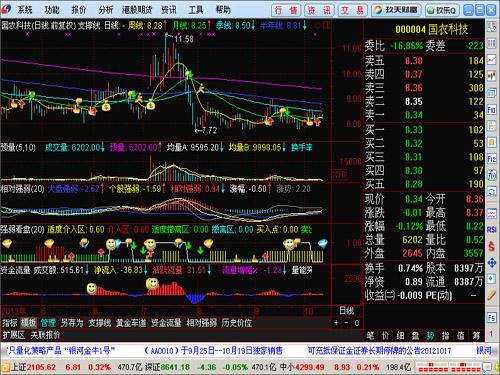
Task: Toggle the 模板 template mode button
Action: (29, 322)
